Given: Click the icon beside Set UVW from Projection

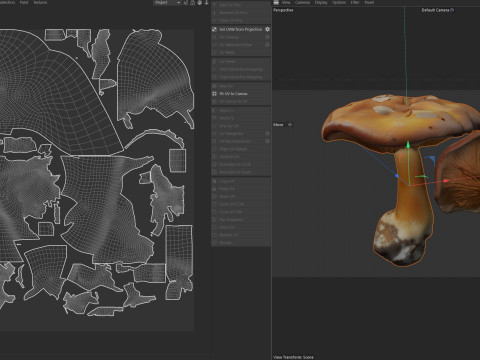Looking at the screenshot, I should (215, 29).
